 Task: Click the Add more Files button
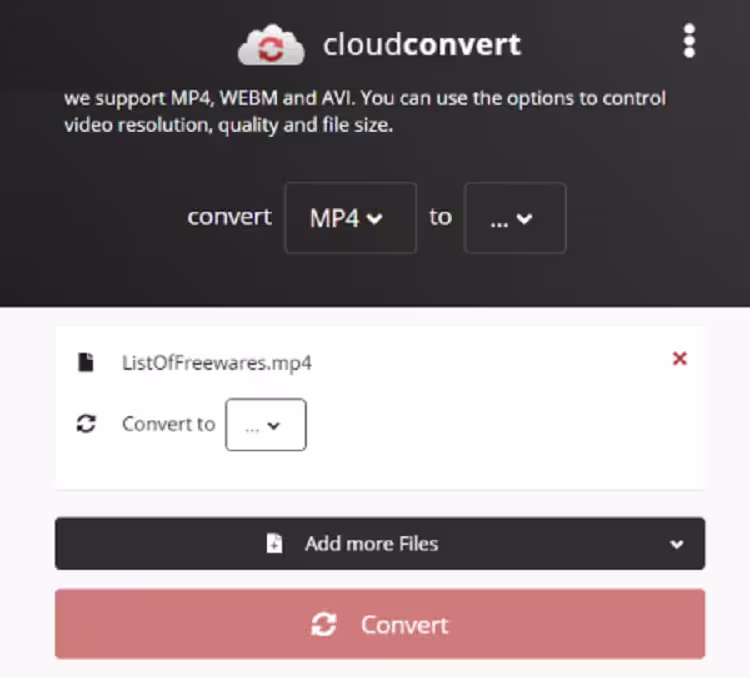(380, 544)
